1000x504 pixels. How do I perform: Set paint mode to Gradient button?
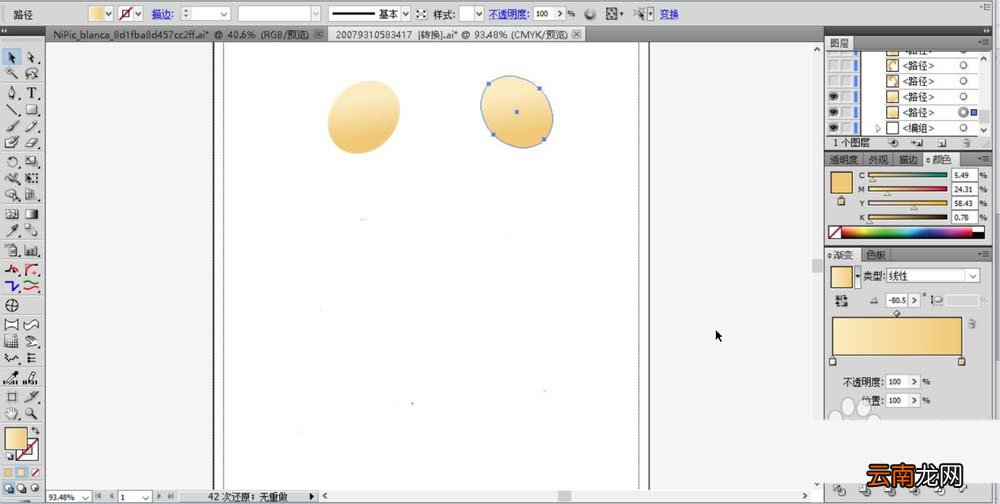click(x=22, y=473)
